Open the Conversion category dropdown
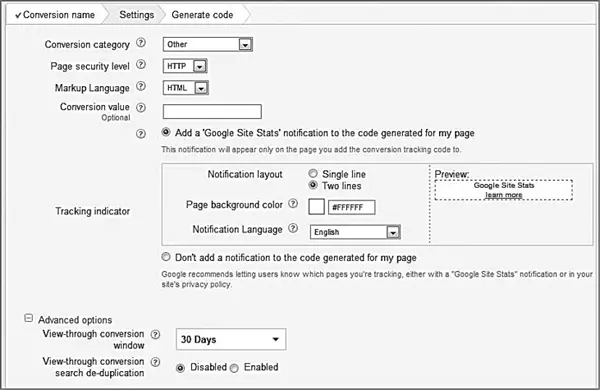The width and height of the screenshot is (600, 390). 208,44
